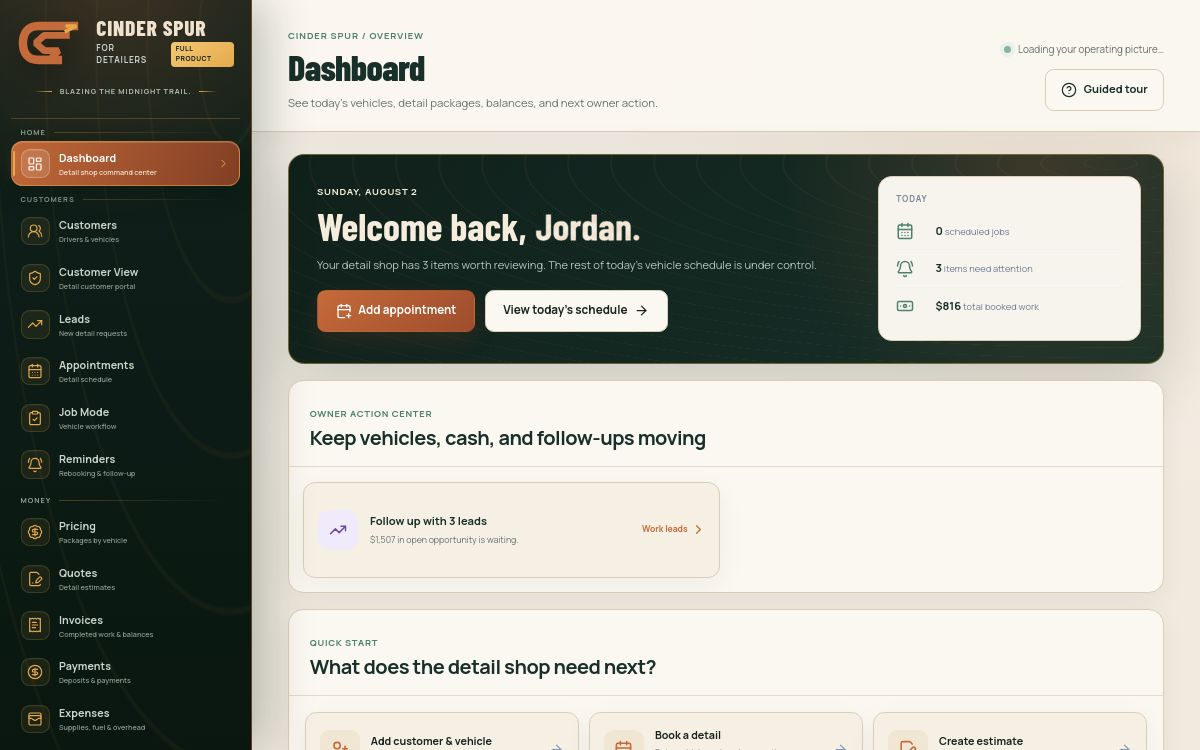The width and height of the screenshot is (1200, 750).
Task: Open the Reminders bell icon
Action: [35, 465]
